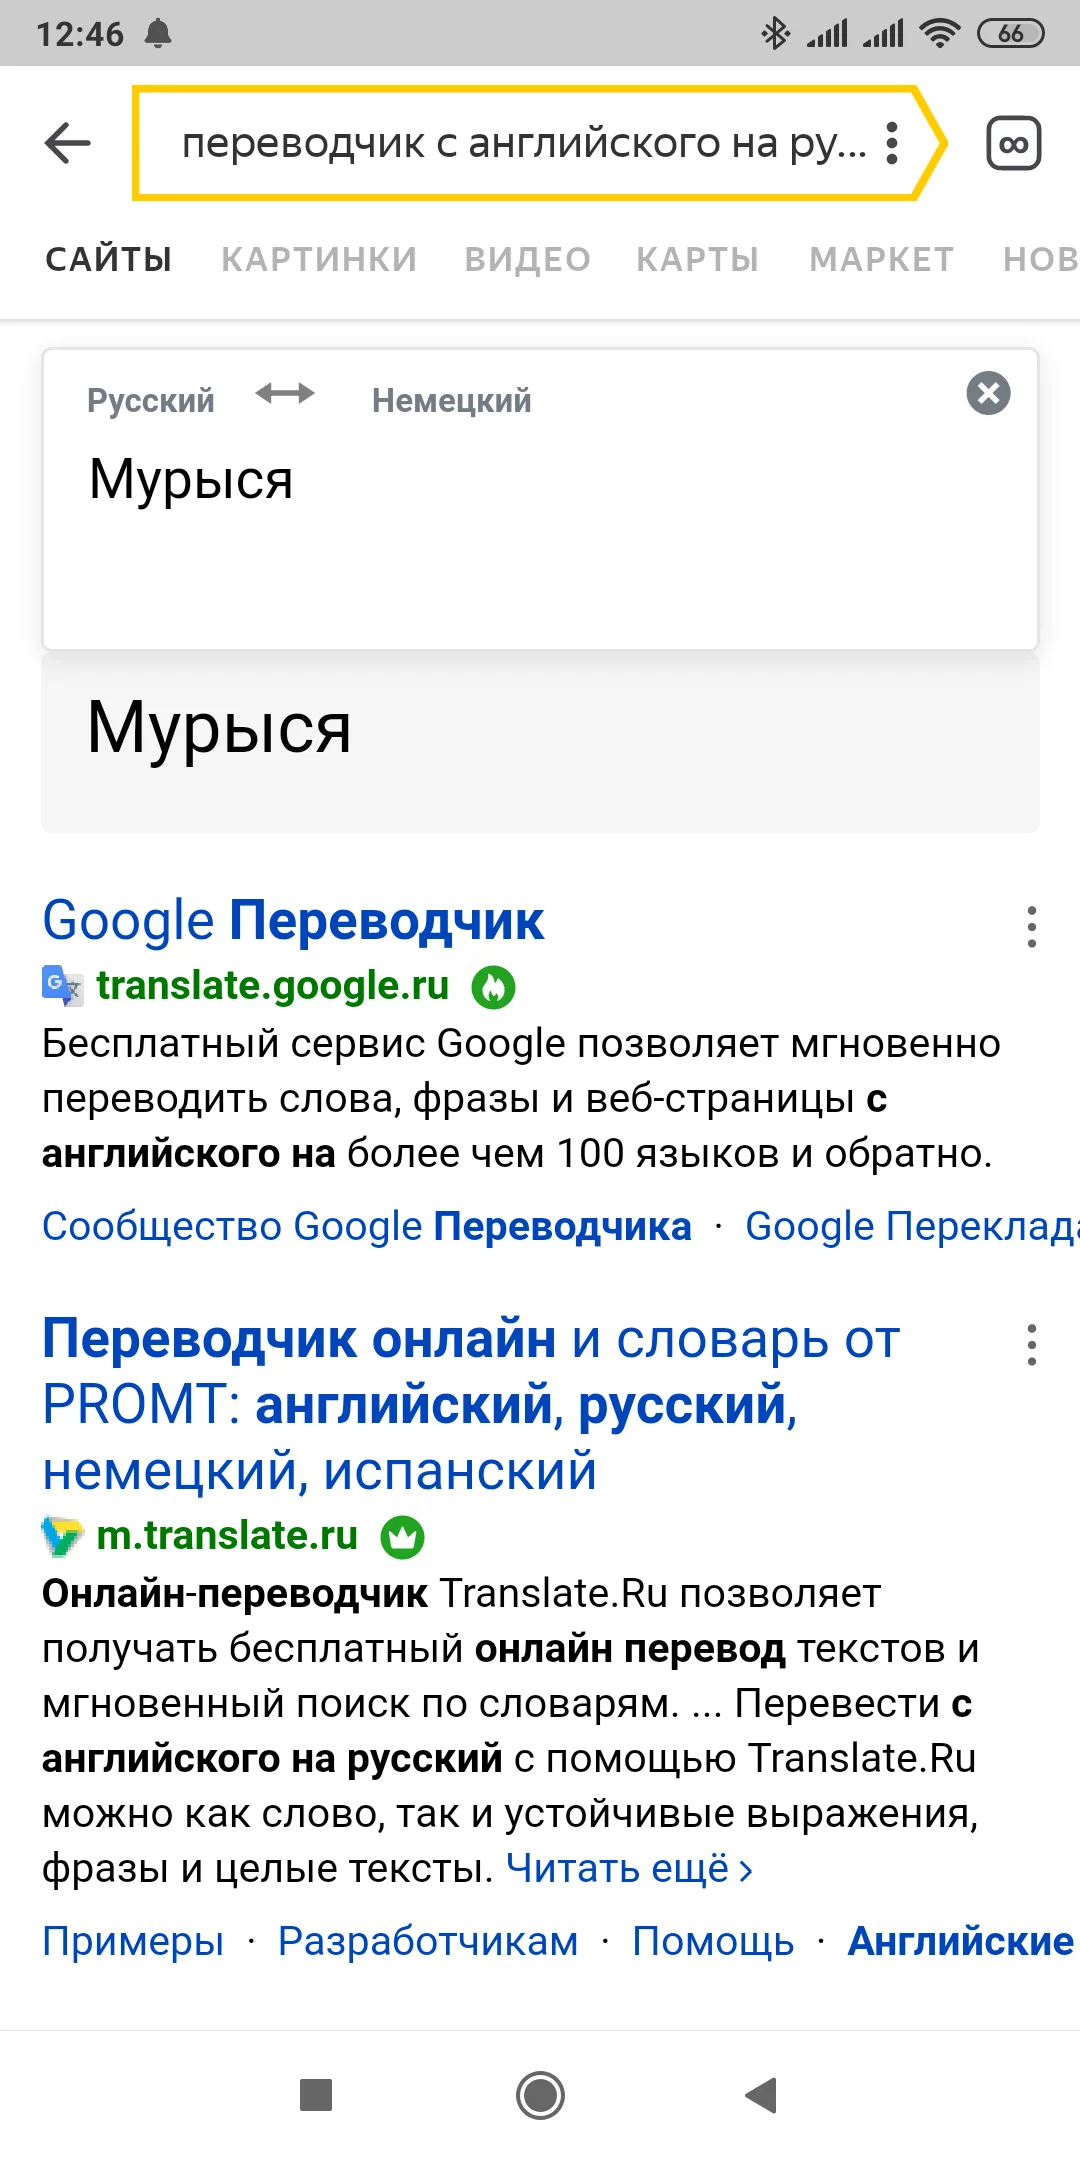Open the Немецкий target language selector
The image size is (1080, 2160).
[451, 399]
